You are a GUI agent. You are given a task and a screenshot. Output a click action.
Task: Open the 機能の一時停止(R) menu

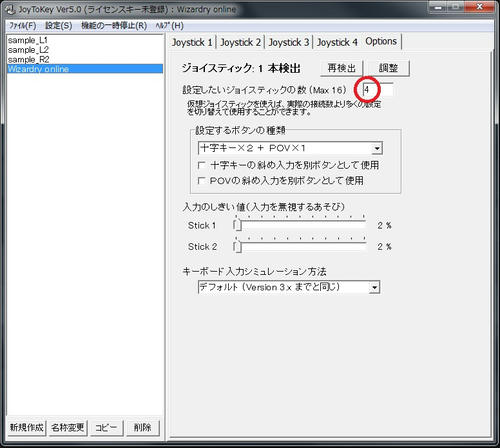tap(114, 26)
